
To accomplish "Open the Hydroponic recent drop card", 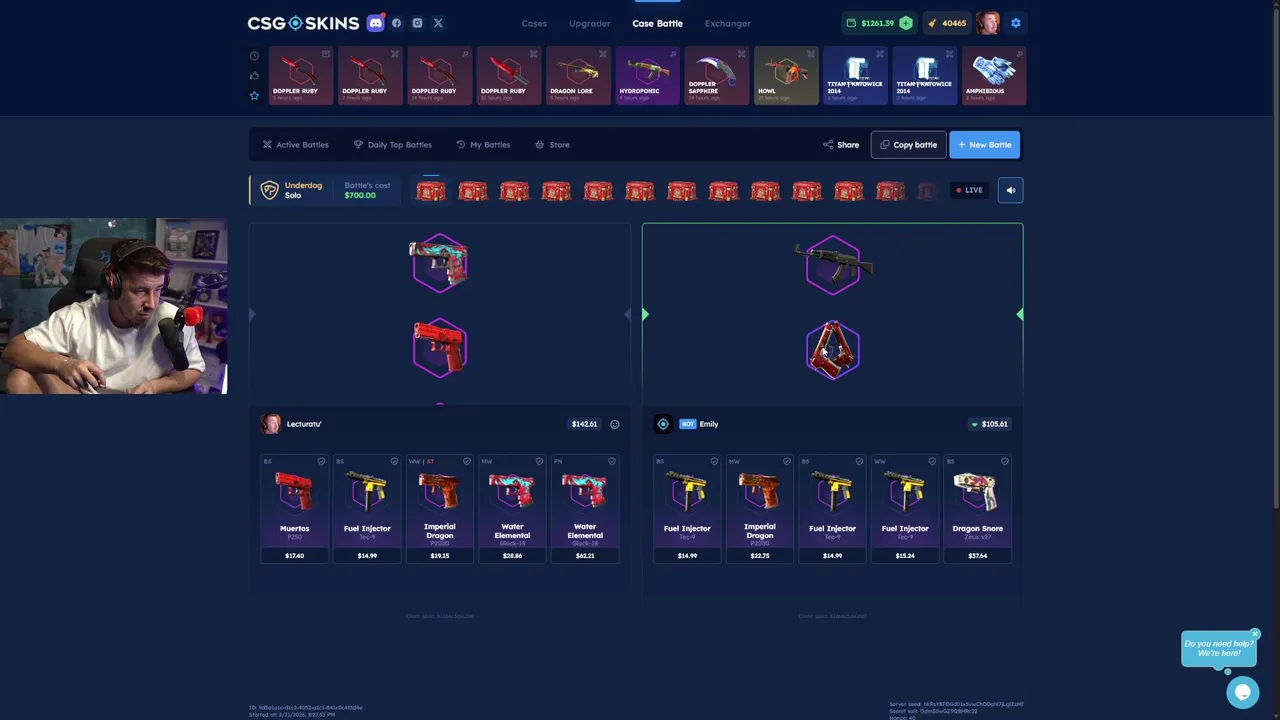I will coord(647,75).
